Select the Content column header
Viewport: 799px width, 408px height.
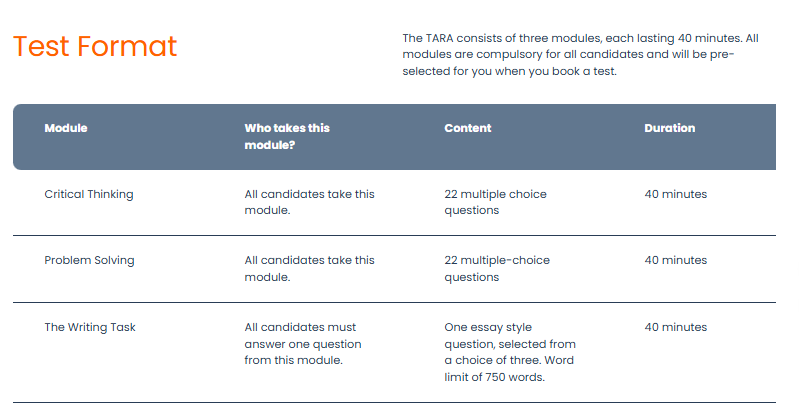point(467,128)
